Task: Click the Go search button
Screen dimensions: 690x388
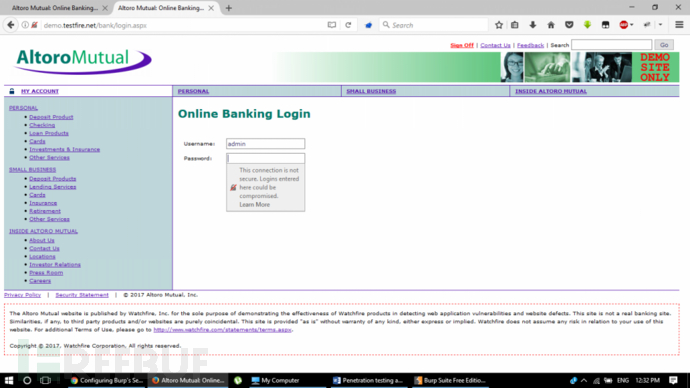Action: [664, 45]
